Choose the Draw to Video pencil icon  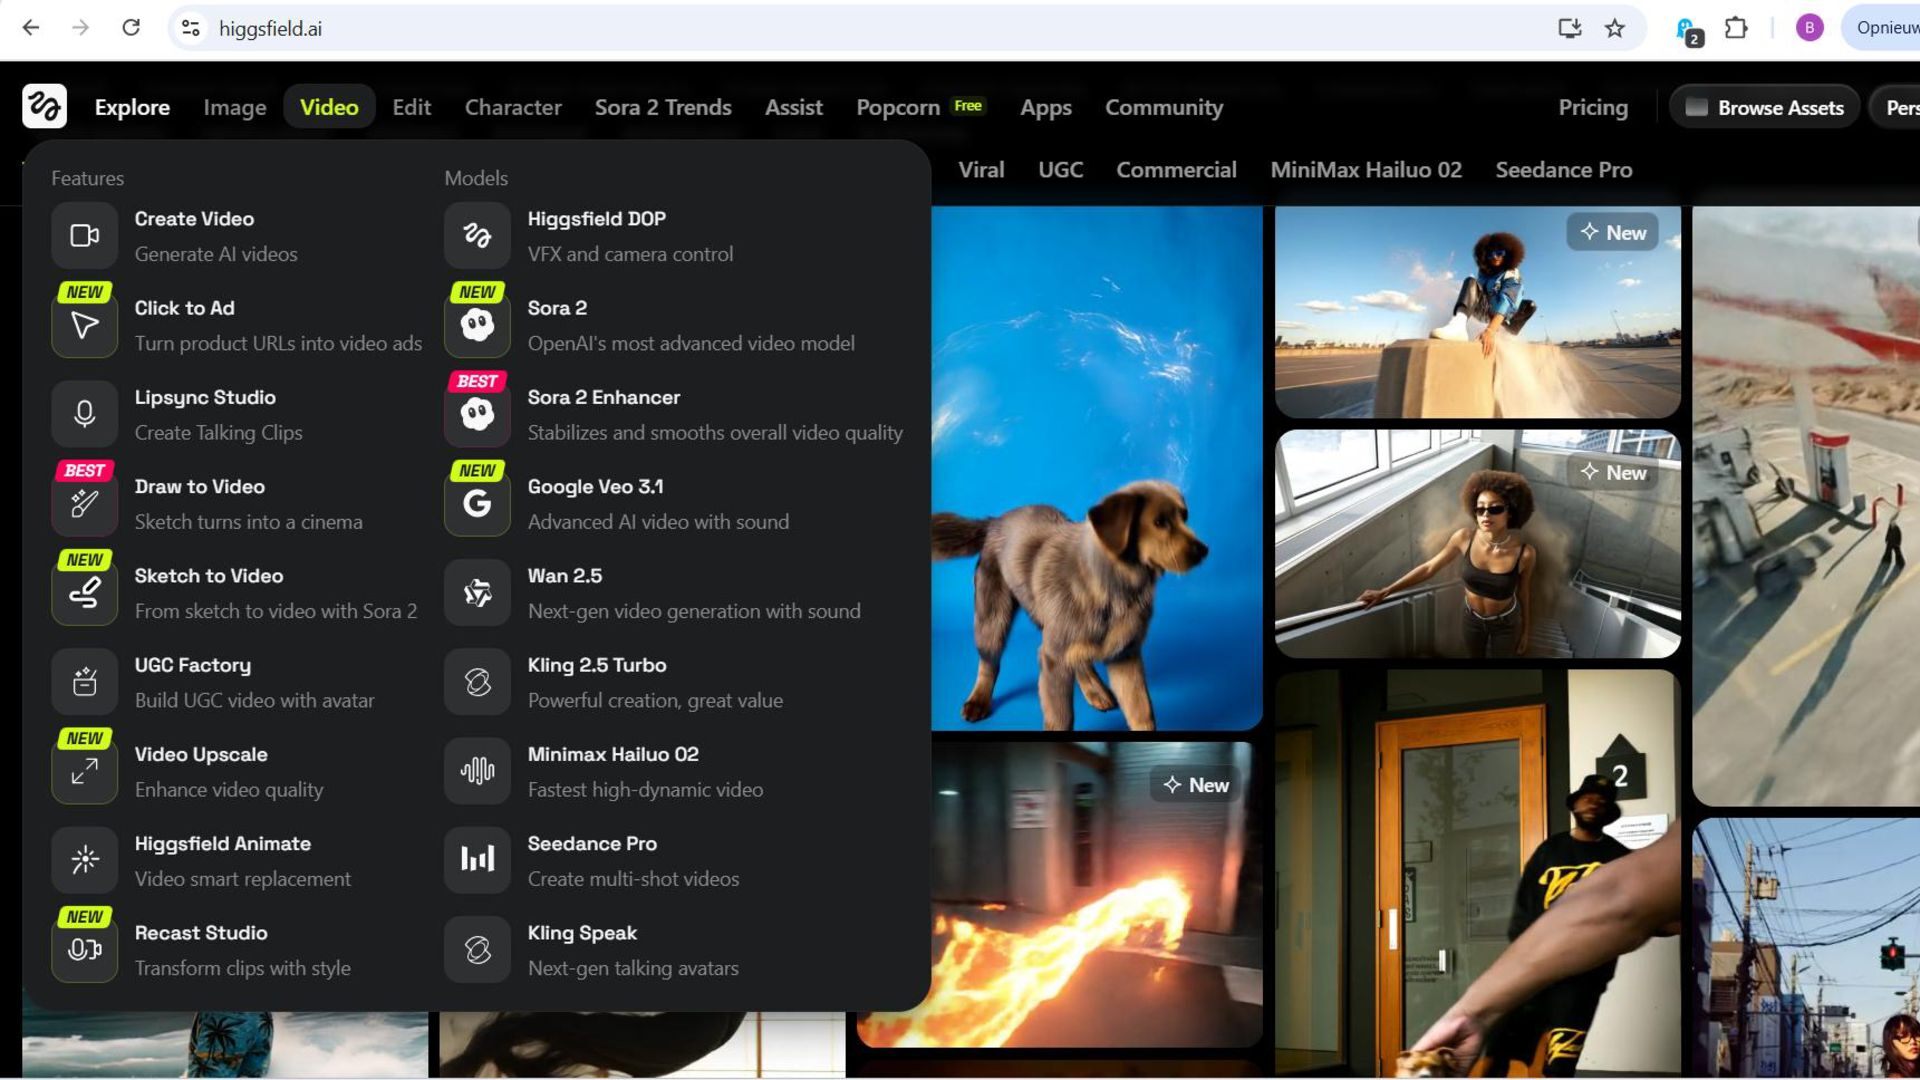click(85, 503)
